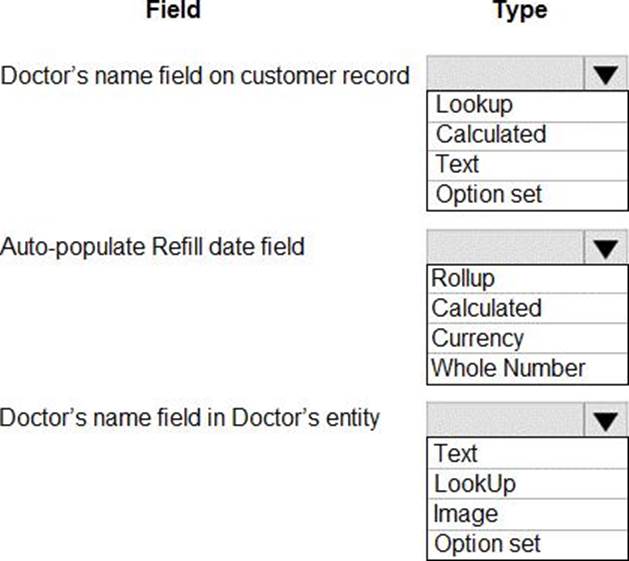Open dropdown arrow for Refill date field
The width and height of the screenshot is (629, 561).
tap(603, 248)
